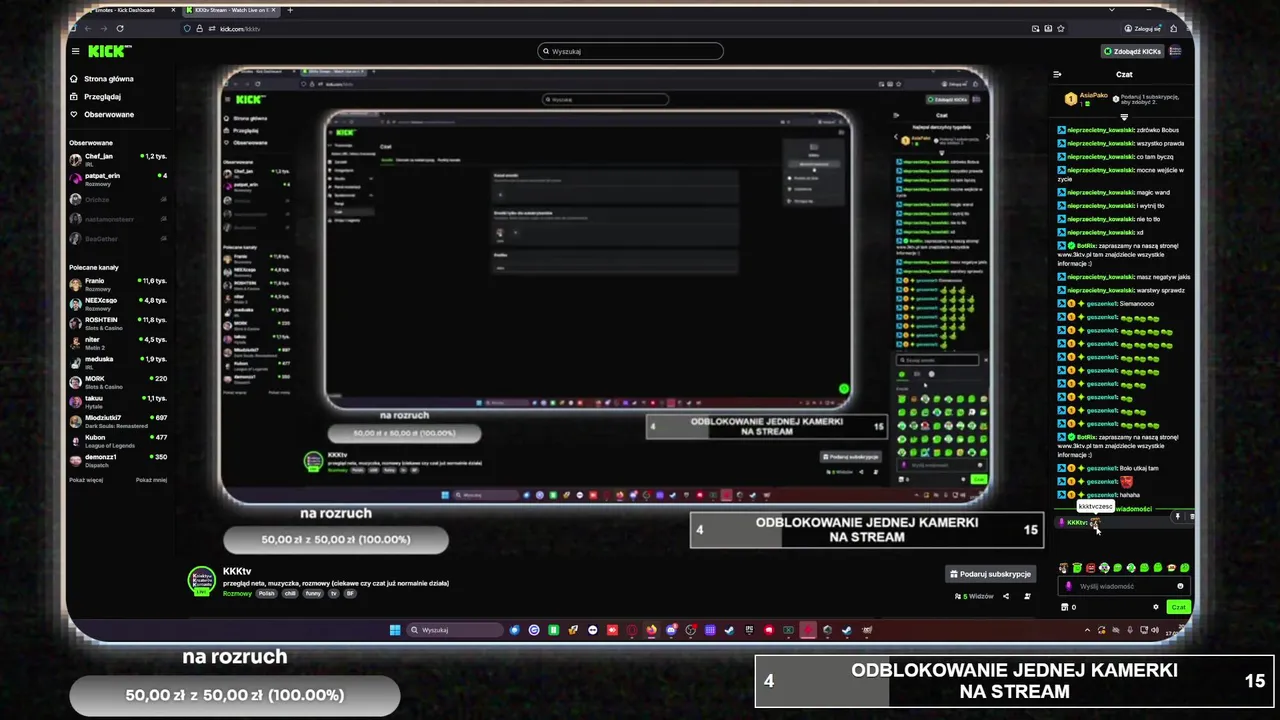Image resolution: width=1280 pixels, height=720 pixels.
Task: Reload the browser page
Action: click(120, 29)
